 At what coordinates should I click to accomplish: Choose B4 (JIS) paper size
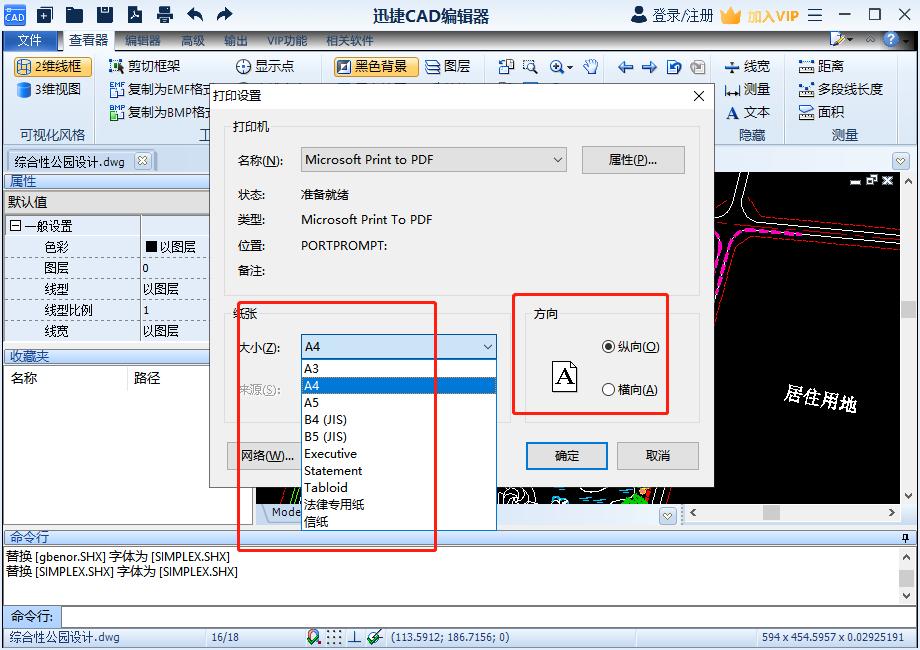tap(398, 419)
